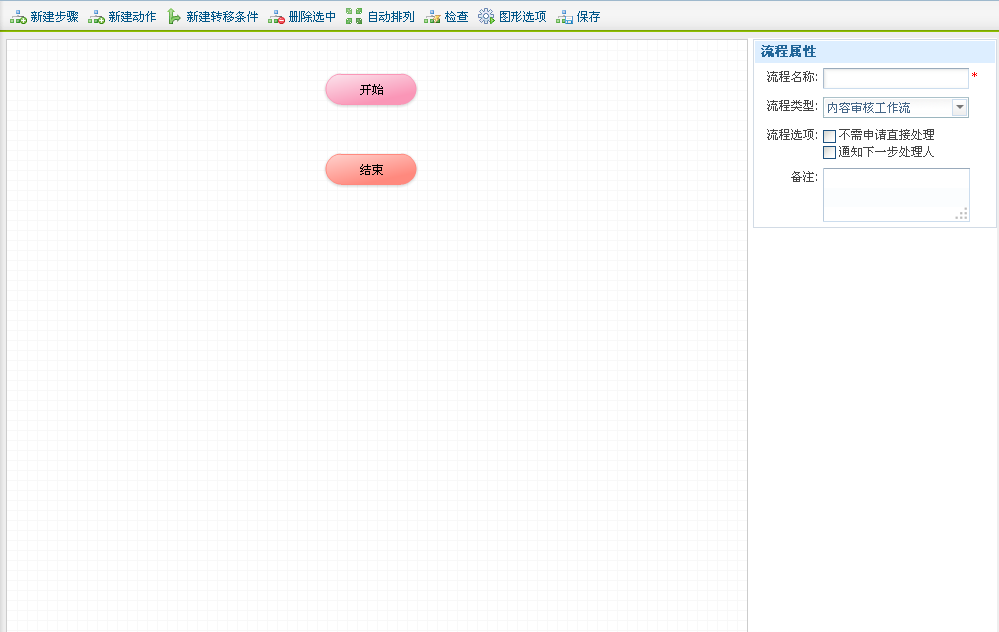Open the 内容审核工作流 combo box
Image resolution: width=999 pixels, height=632 pixels.
[886, 108]
